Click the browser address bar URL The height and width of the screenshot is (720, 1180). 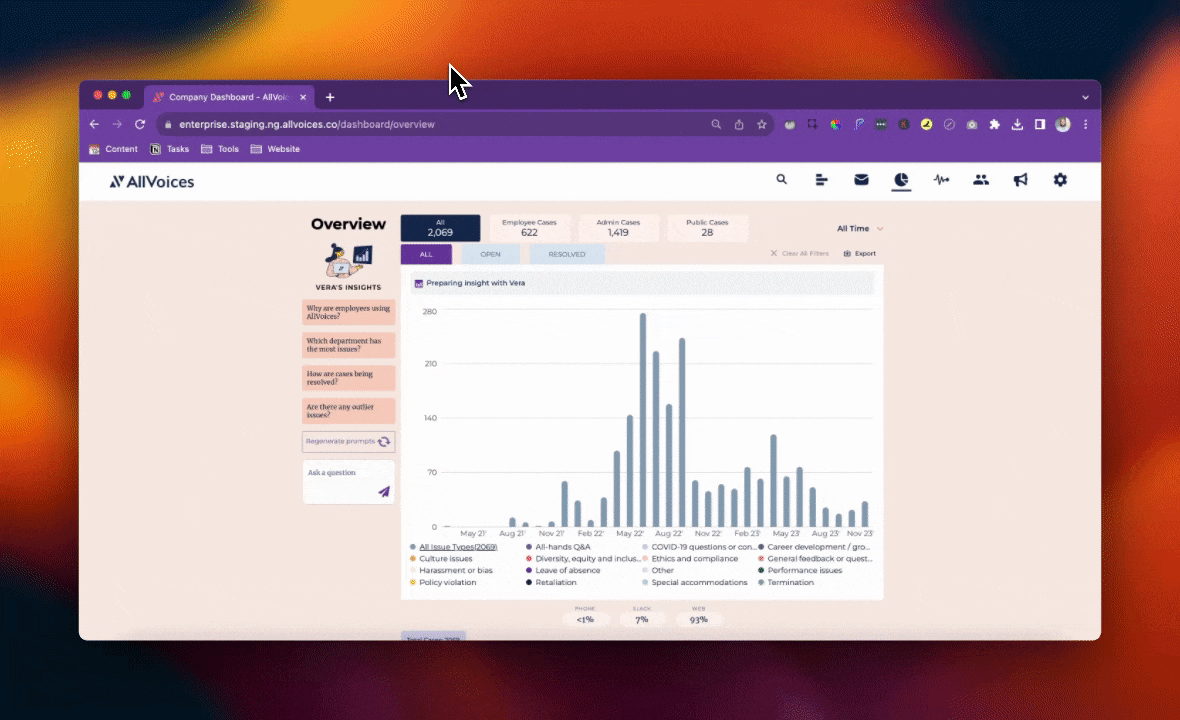(x=307, y=124)
